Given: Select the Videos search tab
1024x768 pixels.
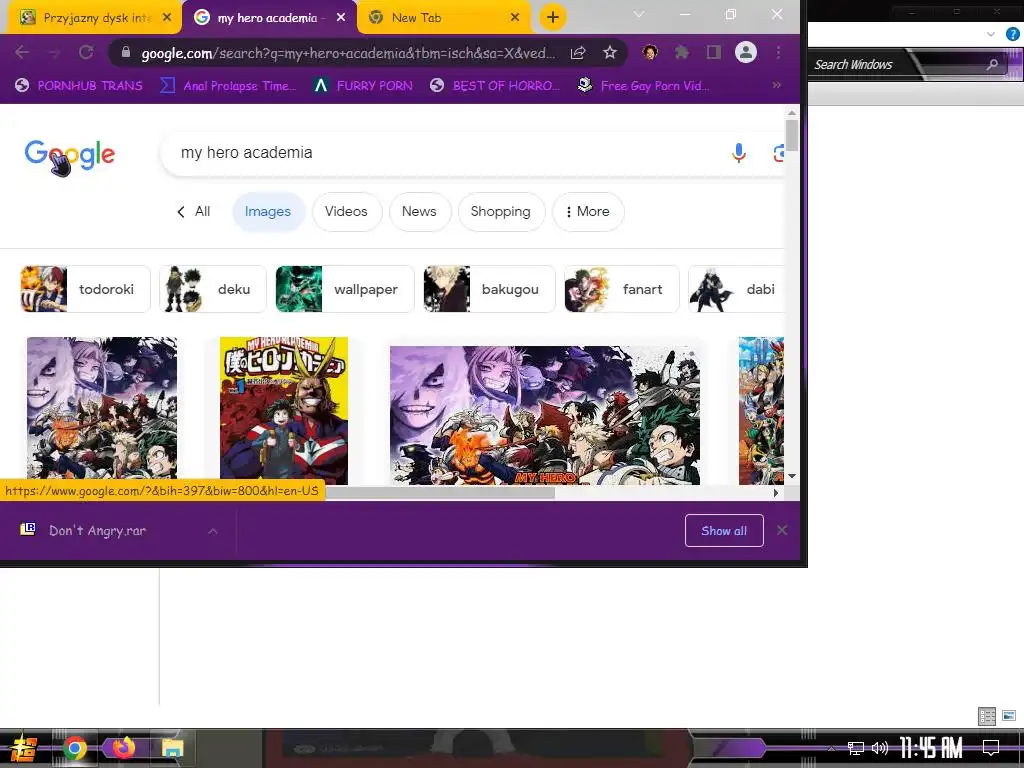Looking at the screenshot, I should (346, 212).
